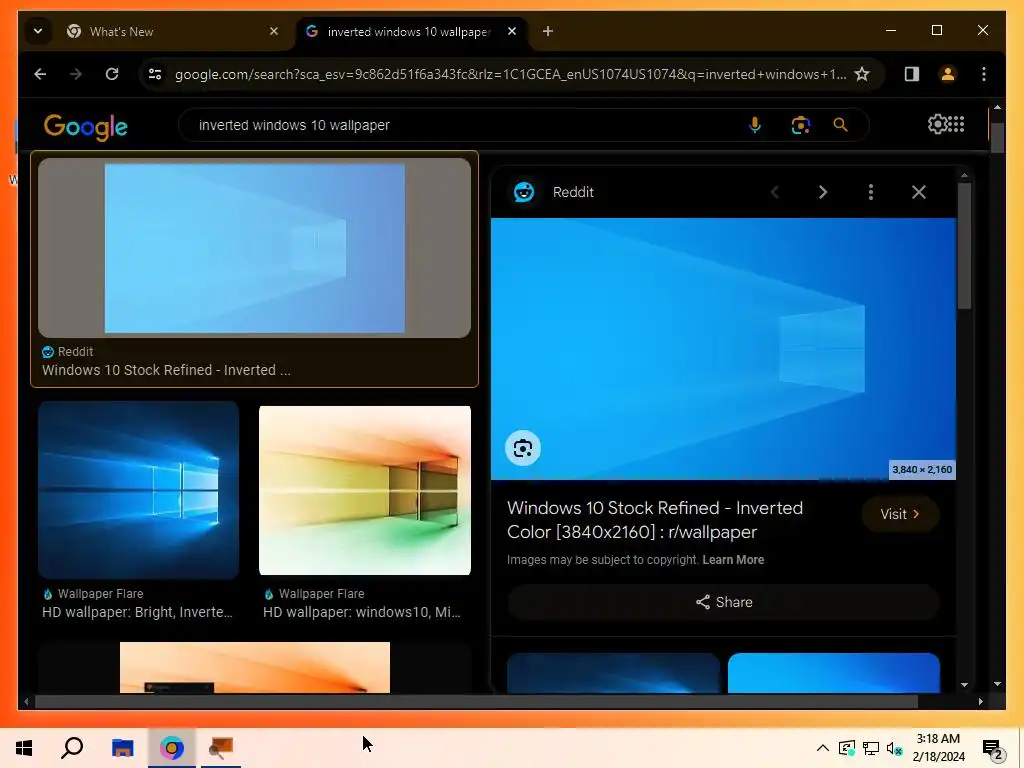
Task: Show hidden system tray icons
Action: pos(823,748)
